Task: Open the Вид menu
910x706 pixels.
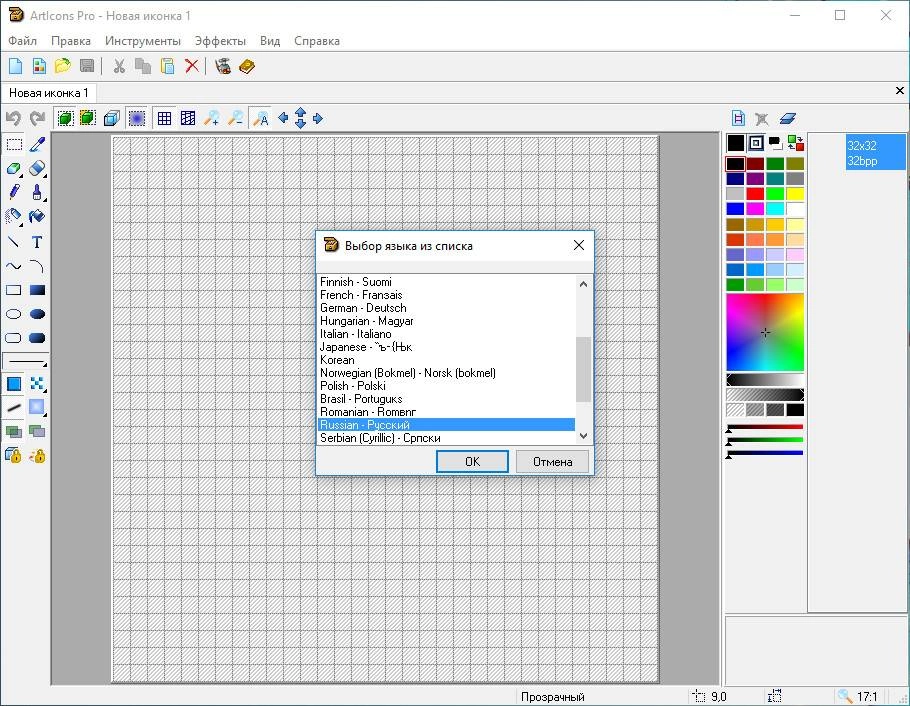Action: [x=270, y=41]
